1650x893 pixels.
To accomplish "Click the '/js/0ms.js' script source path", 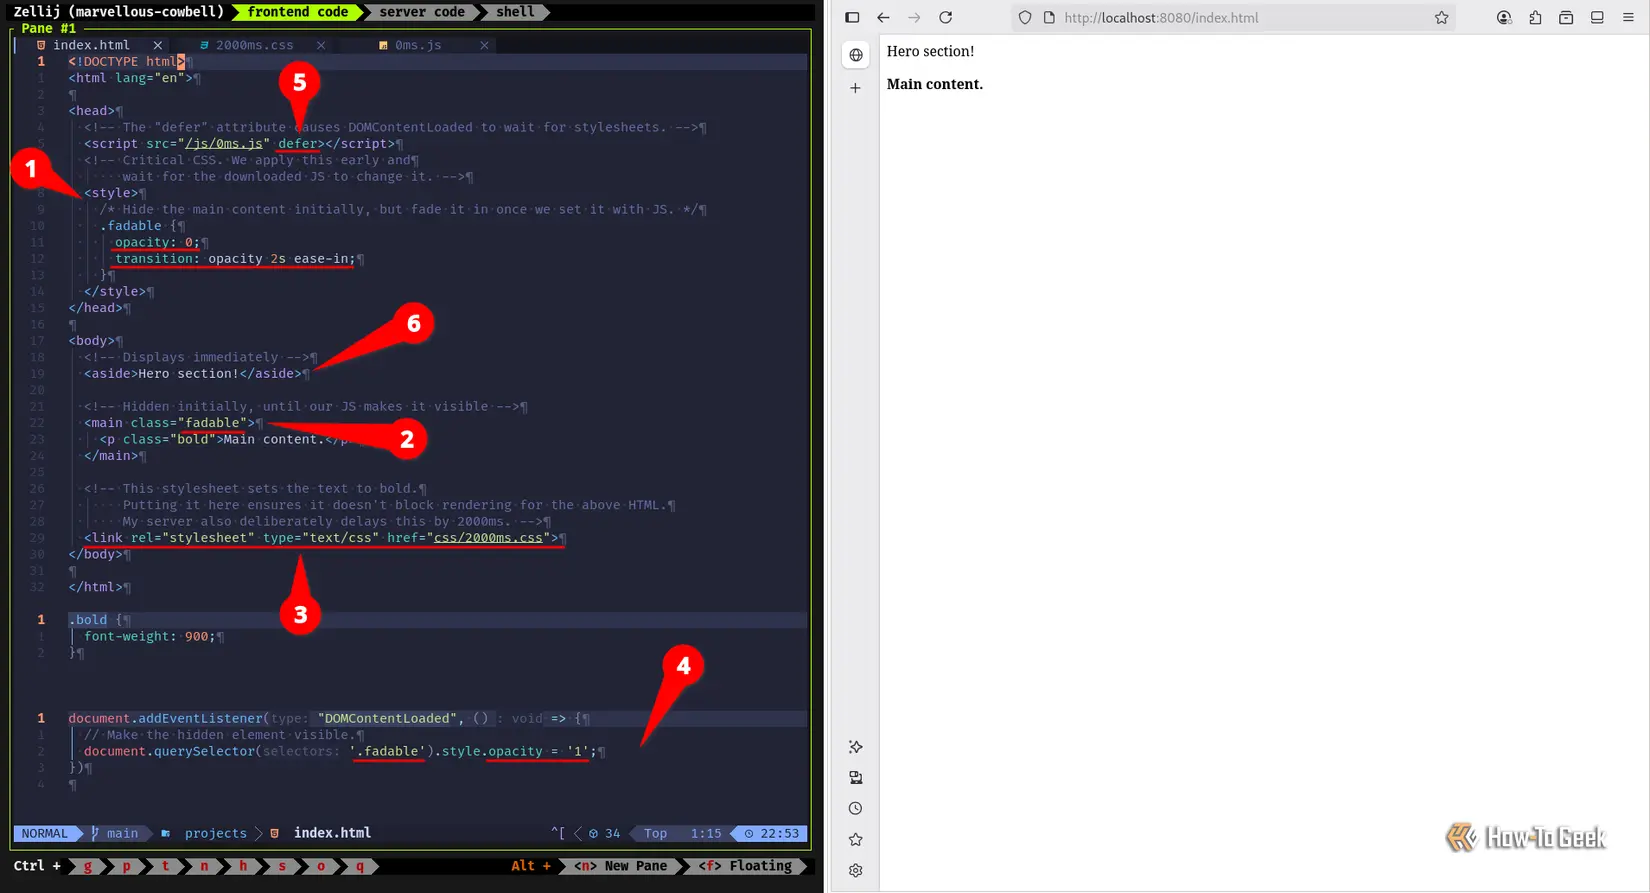I will pyautogui.click(x=224, y=143).
